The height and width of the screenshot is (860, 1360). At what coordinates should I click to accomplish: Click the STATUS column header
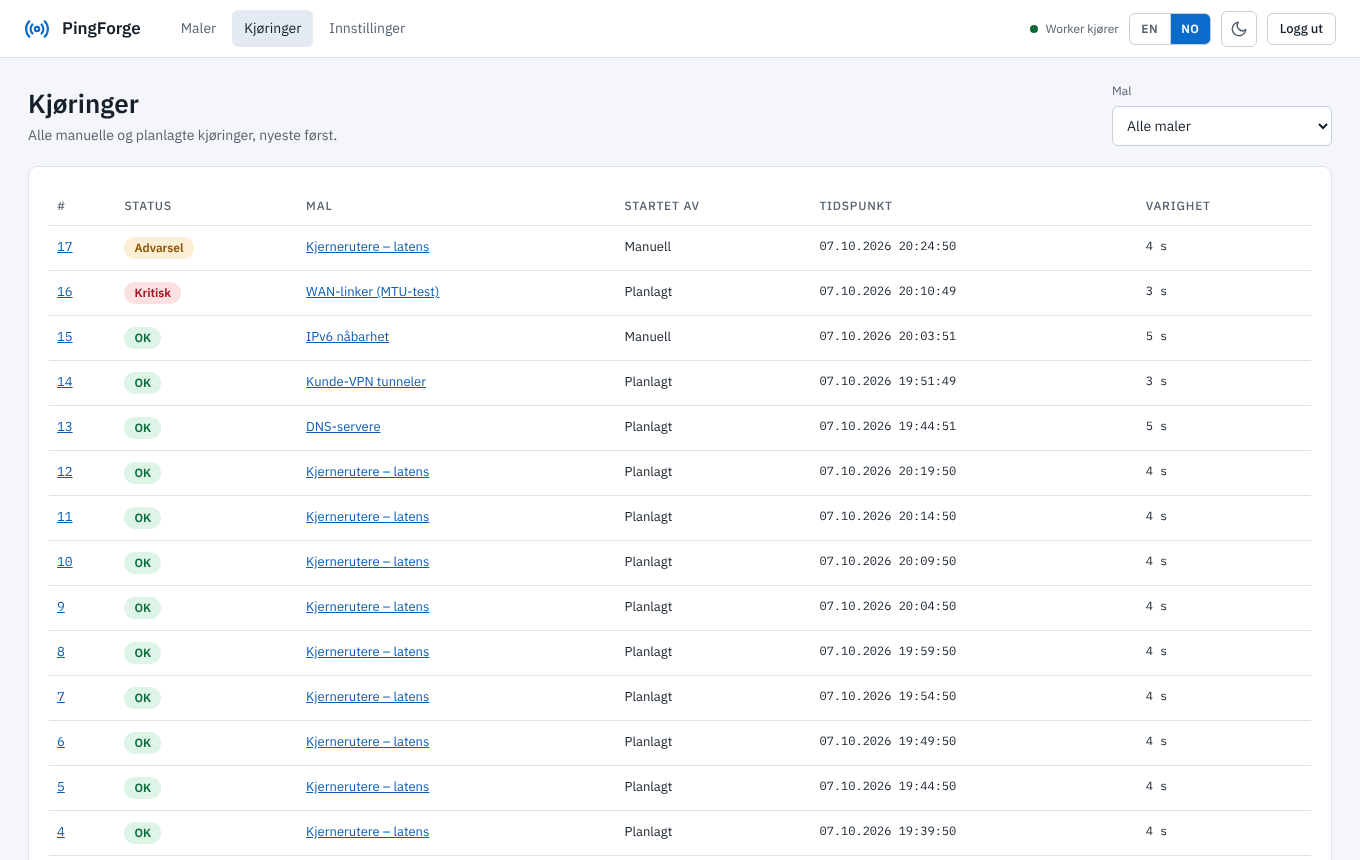[148, 206]
